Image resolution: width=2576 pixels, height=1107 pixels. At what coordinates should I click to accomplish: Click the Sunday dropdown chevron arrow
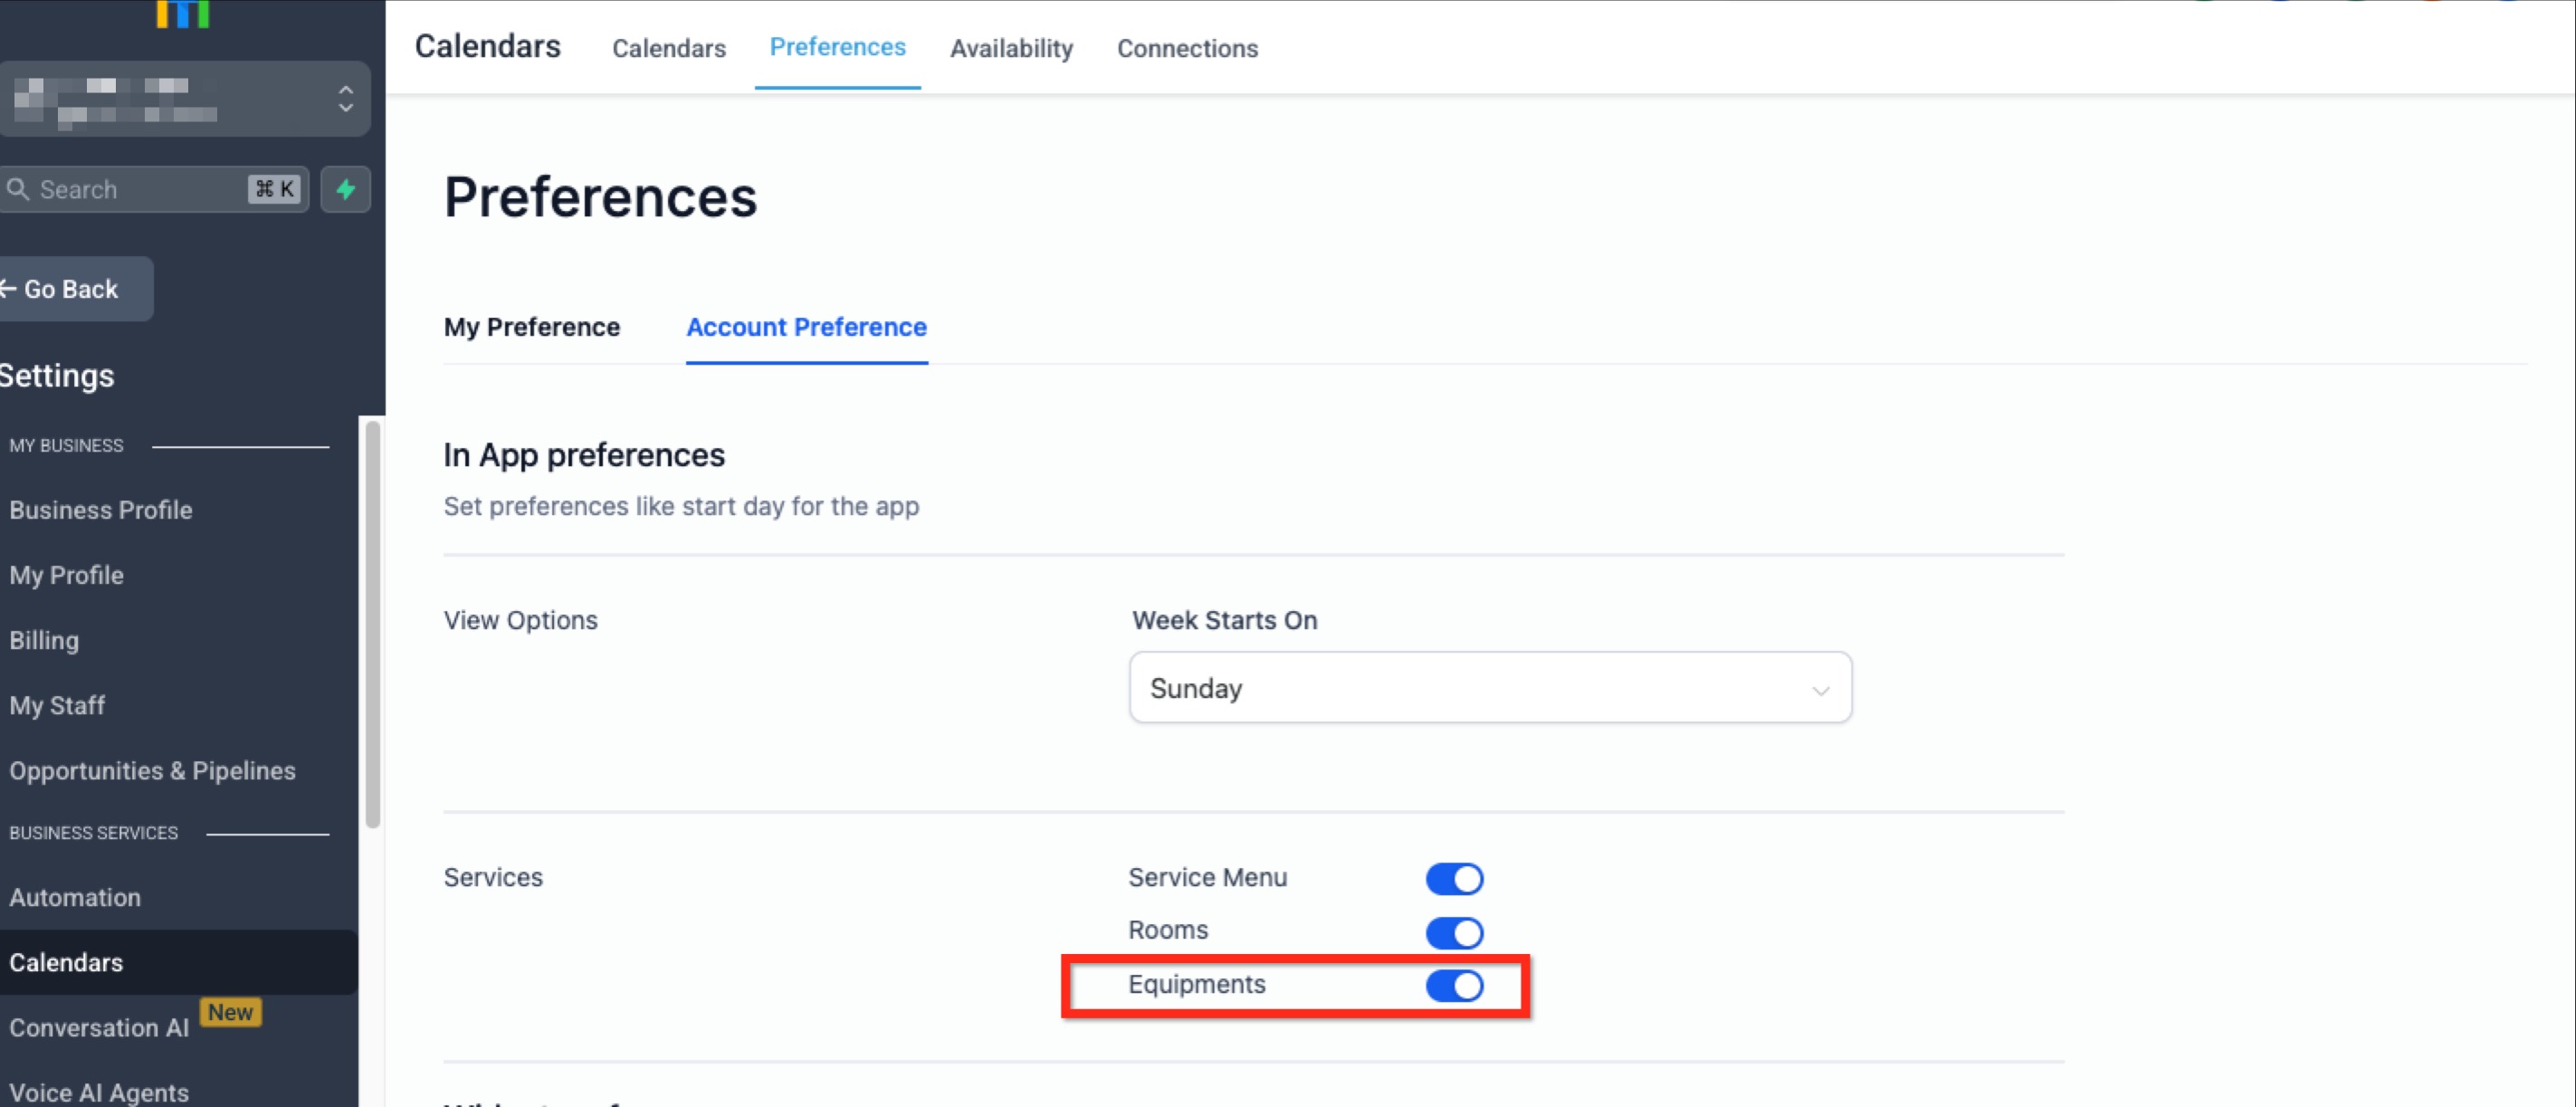pos(1819,690)
